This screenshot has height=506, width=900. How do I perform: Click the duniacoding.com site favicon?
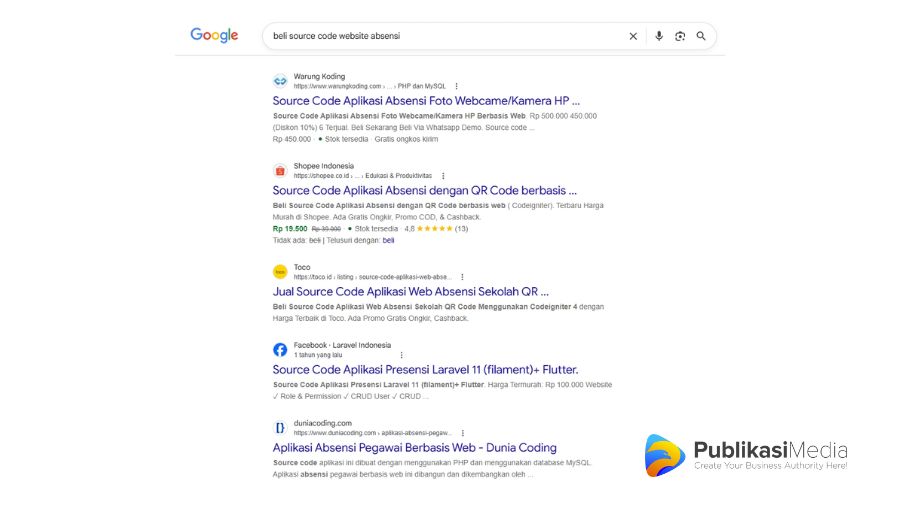coord(280,427)
